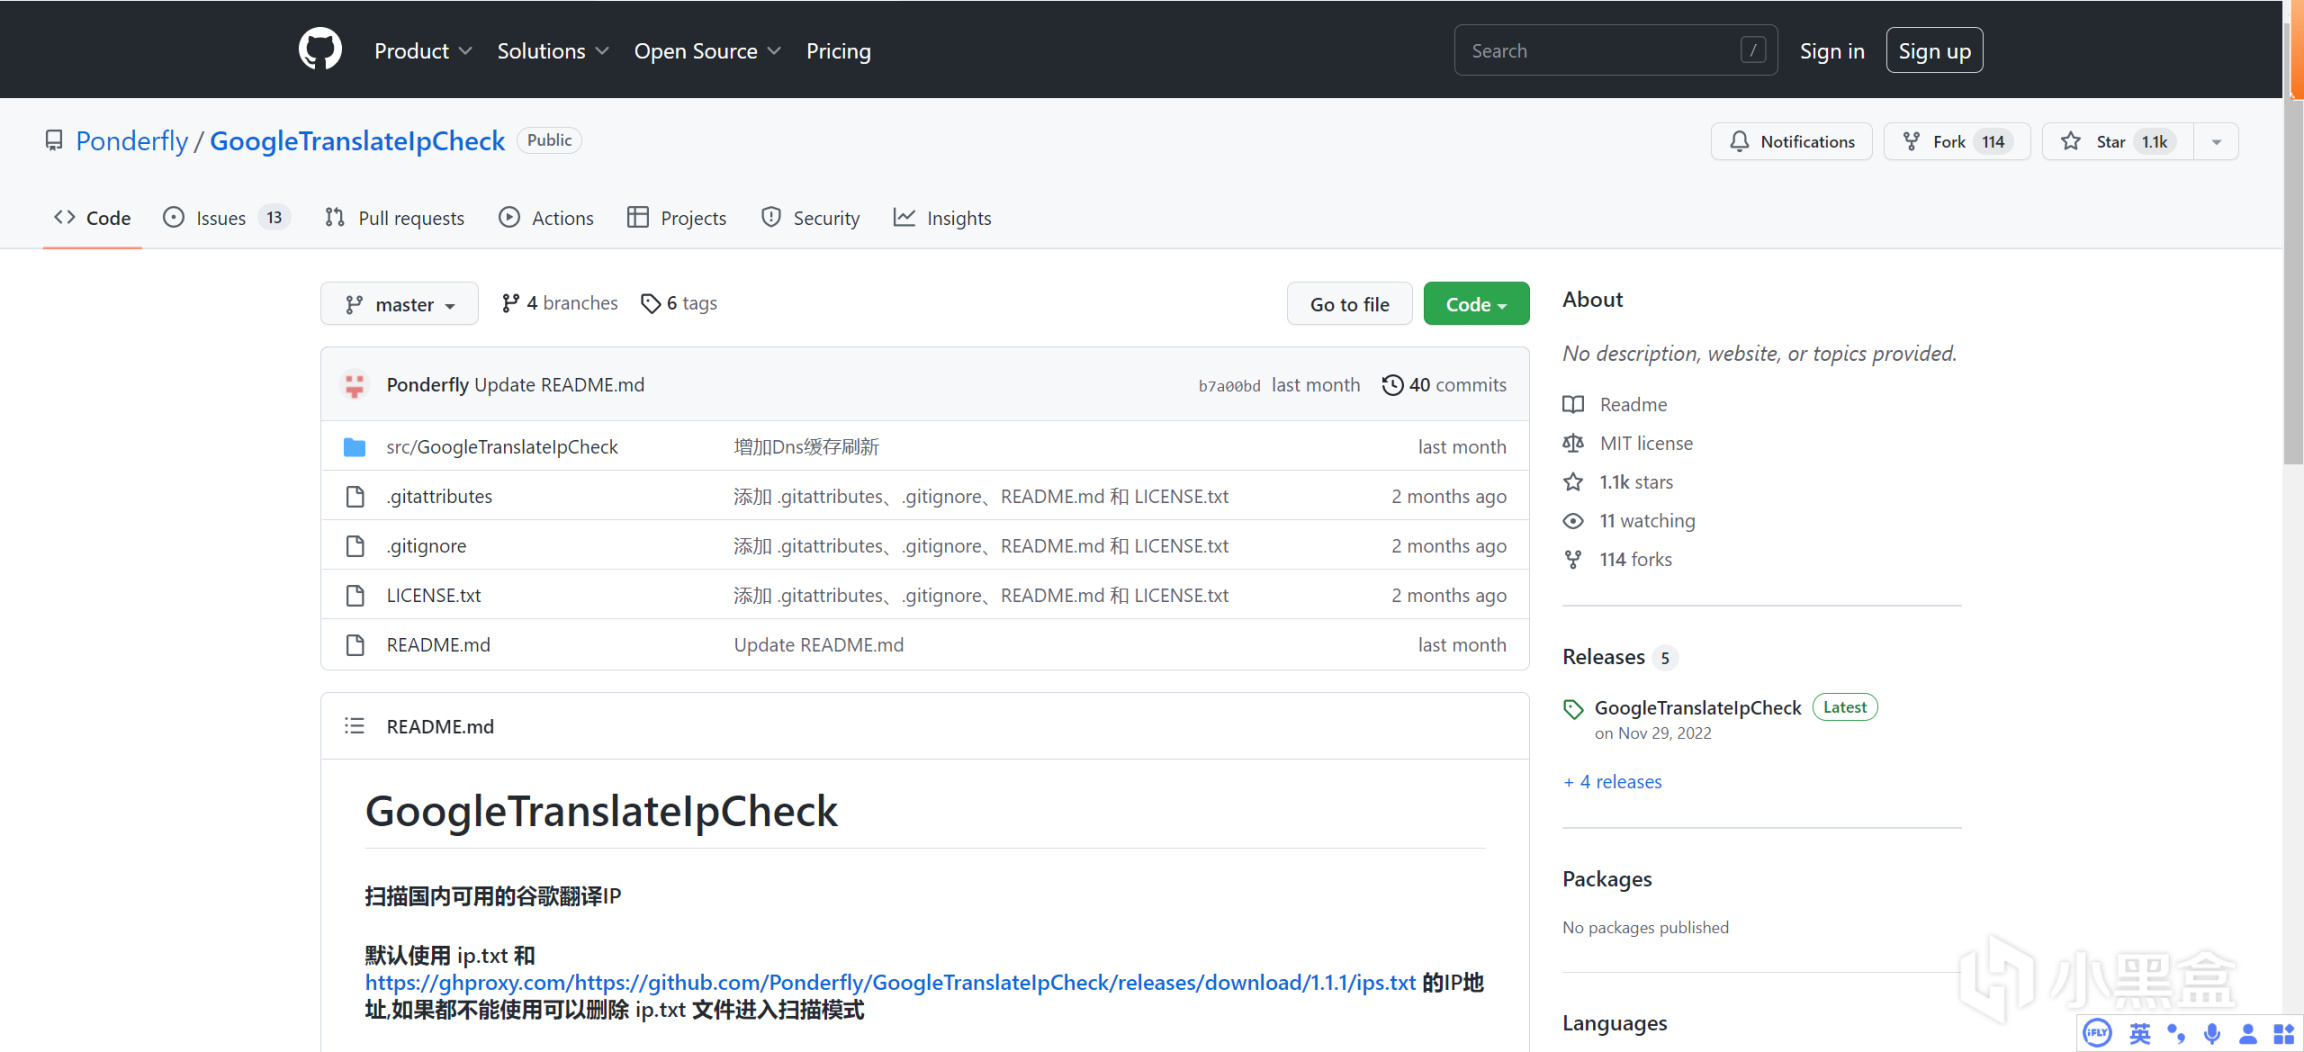Click the tag icon next to 6 tags
This screenshot has width=2304, height=1052.
click(x=650, y=303)
